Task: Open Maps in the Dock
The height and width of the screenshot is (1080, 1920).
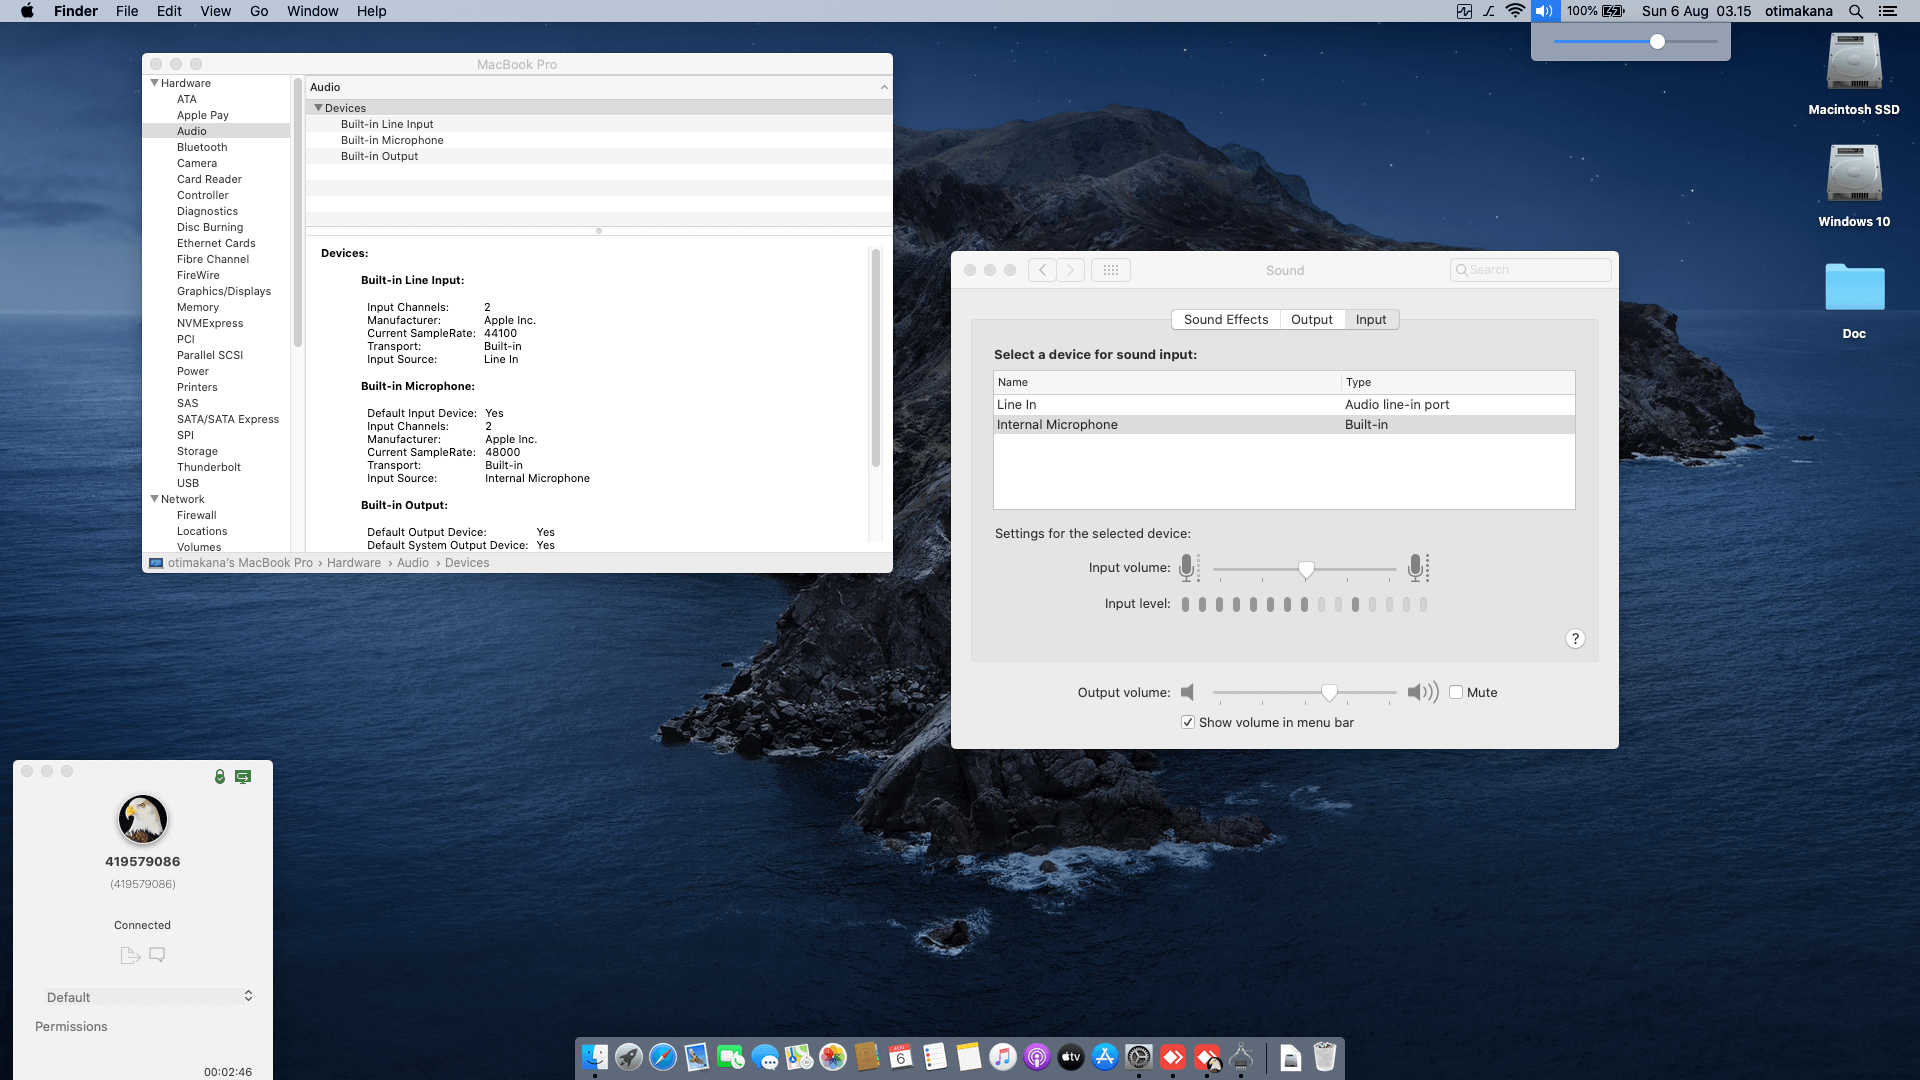Action: [x=799, y=1057]
